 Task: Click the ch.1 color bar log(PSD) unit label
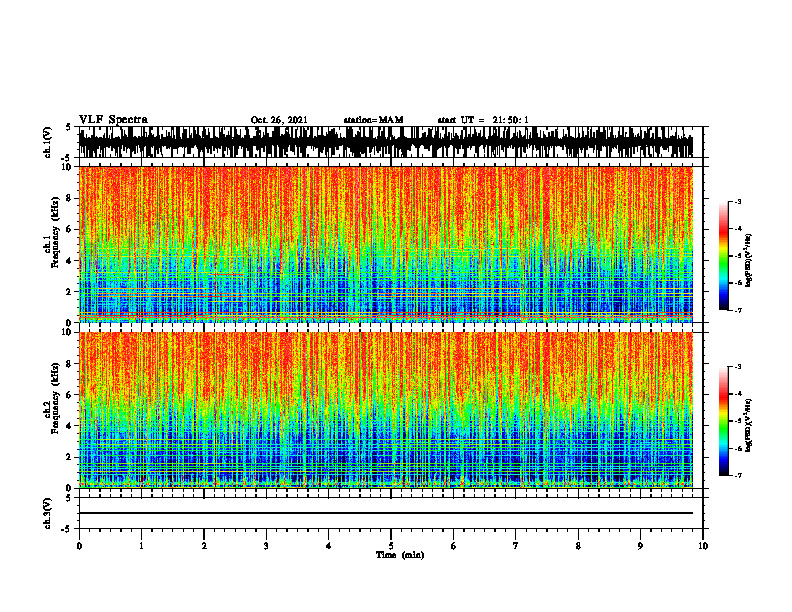click(x=749, y=261)
